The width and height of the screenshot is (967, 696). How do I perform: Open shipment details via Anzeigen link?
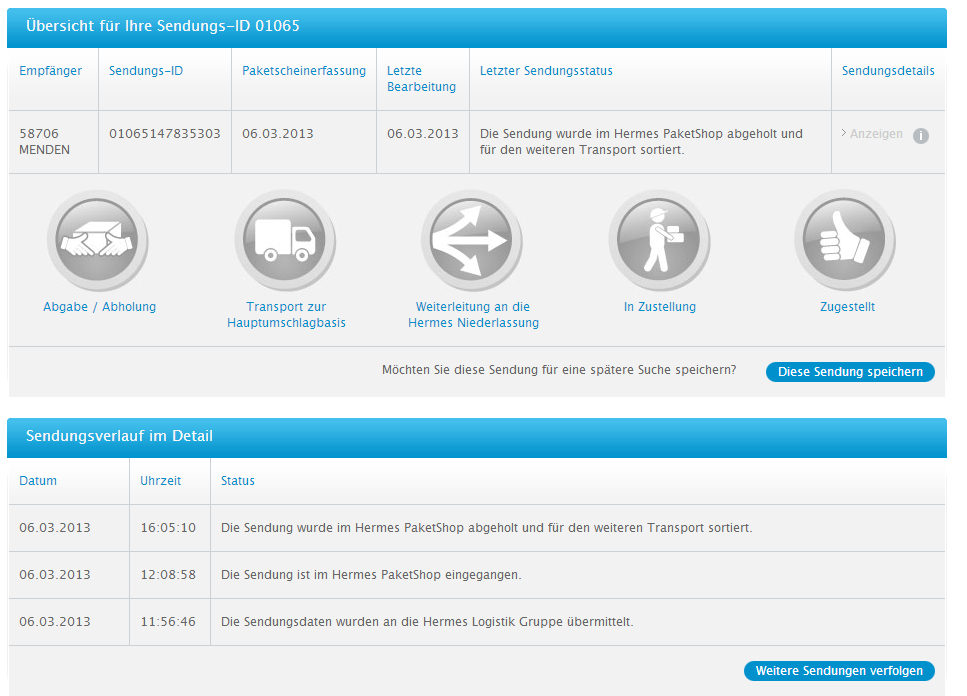[875, 134]
